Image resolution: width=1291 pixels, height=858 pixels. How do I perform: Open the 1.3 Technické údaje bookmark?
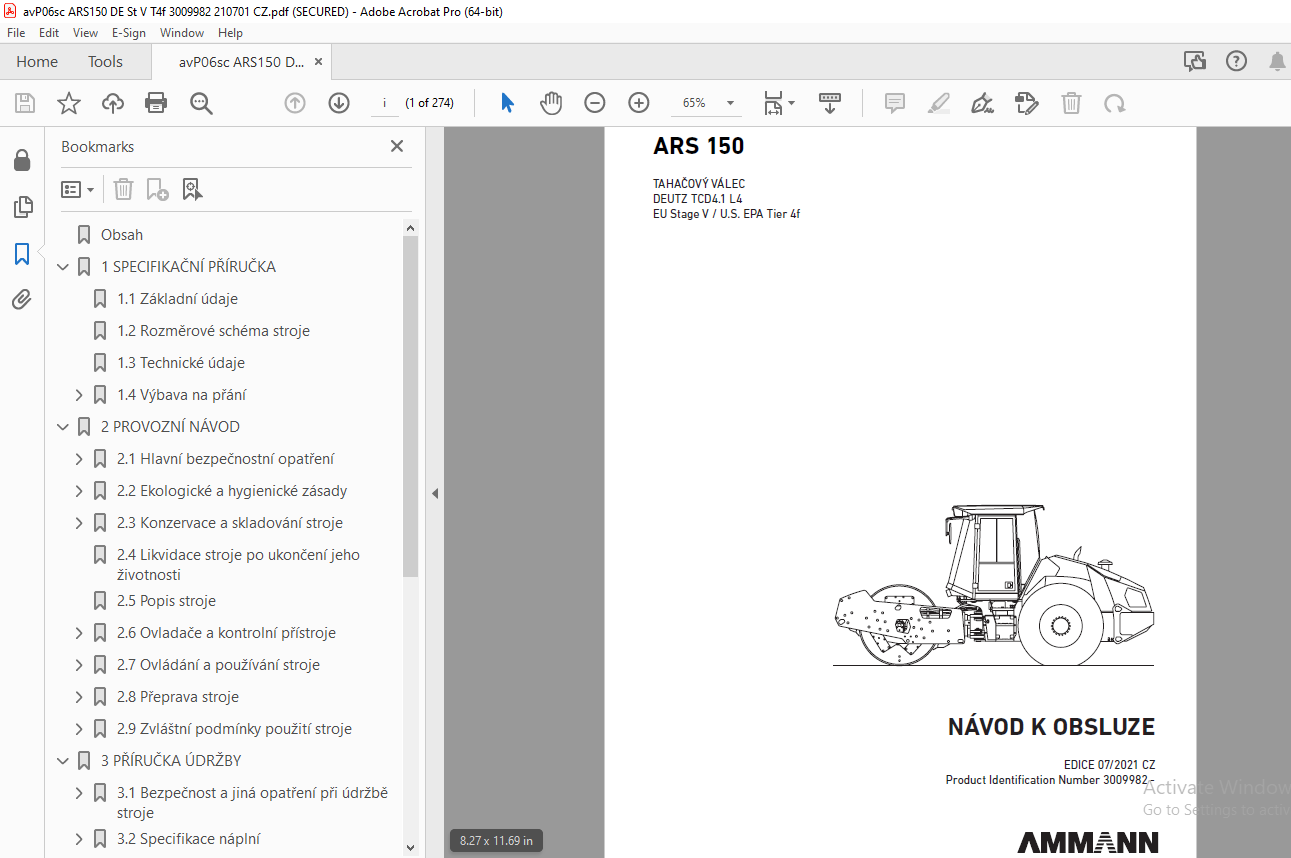click(x=181, y=363)
